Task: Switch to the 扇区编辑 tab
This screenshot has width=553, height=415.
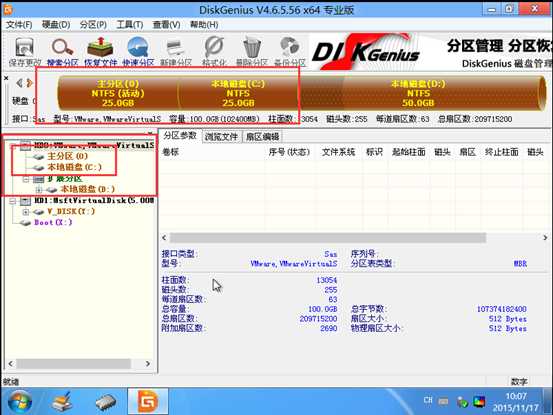Action: (263, 137)
